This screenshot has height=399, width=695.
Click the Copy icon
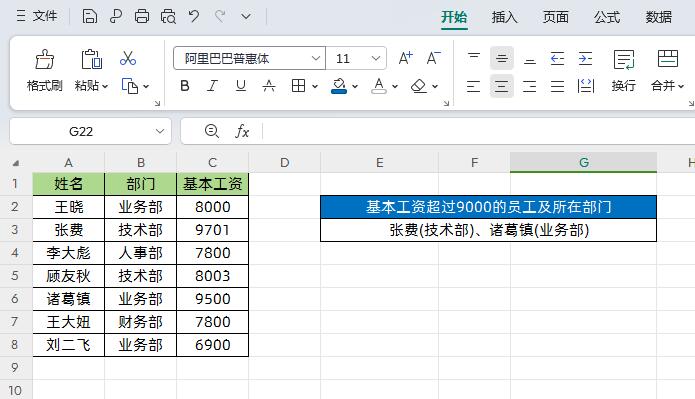pyautogui.click(x=129, y=86)
